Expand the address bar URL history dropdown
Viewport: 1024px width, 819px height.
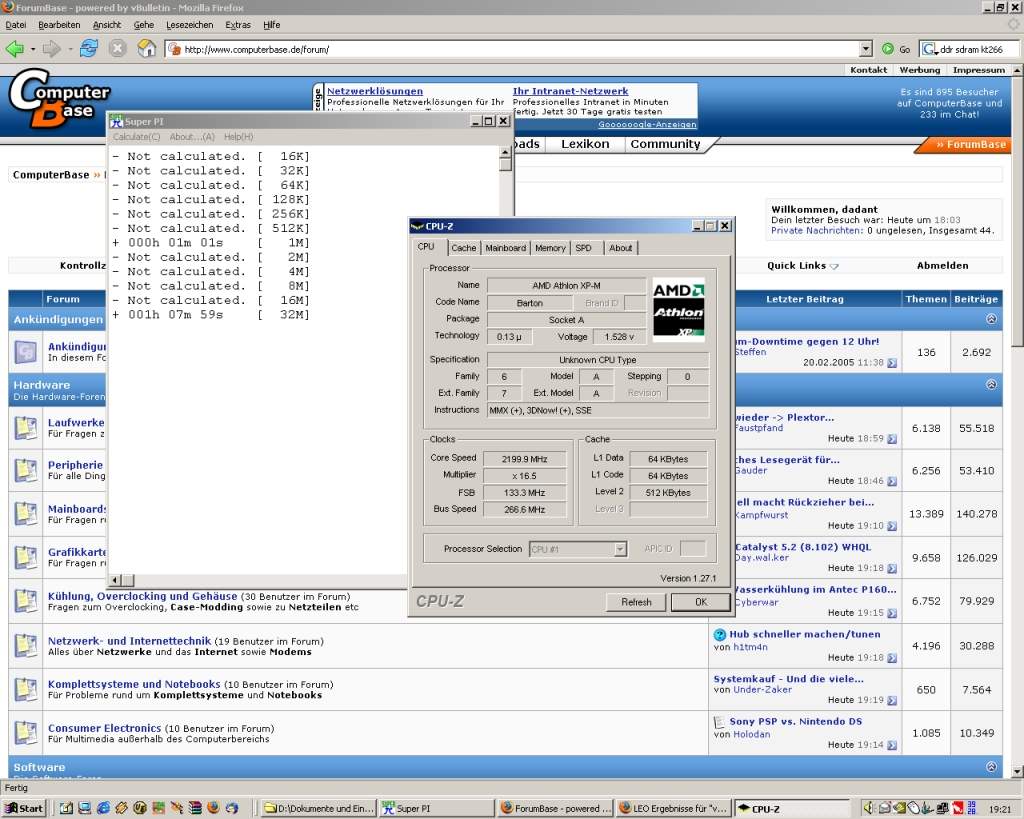pyautogui.click(x=866, y=49)
